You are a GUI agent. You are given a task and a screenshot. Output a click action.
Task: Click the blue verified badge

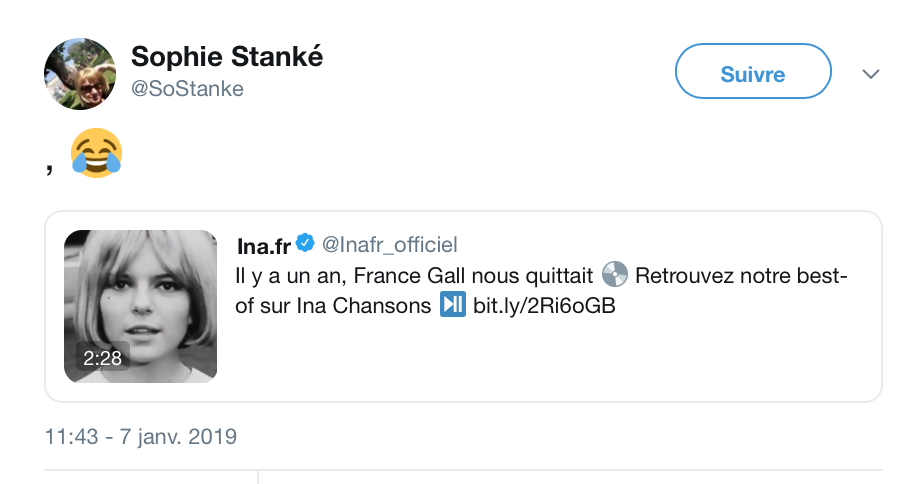pyautogui.click(x=305, y=243)
